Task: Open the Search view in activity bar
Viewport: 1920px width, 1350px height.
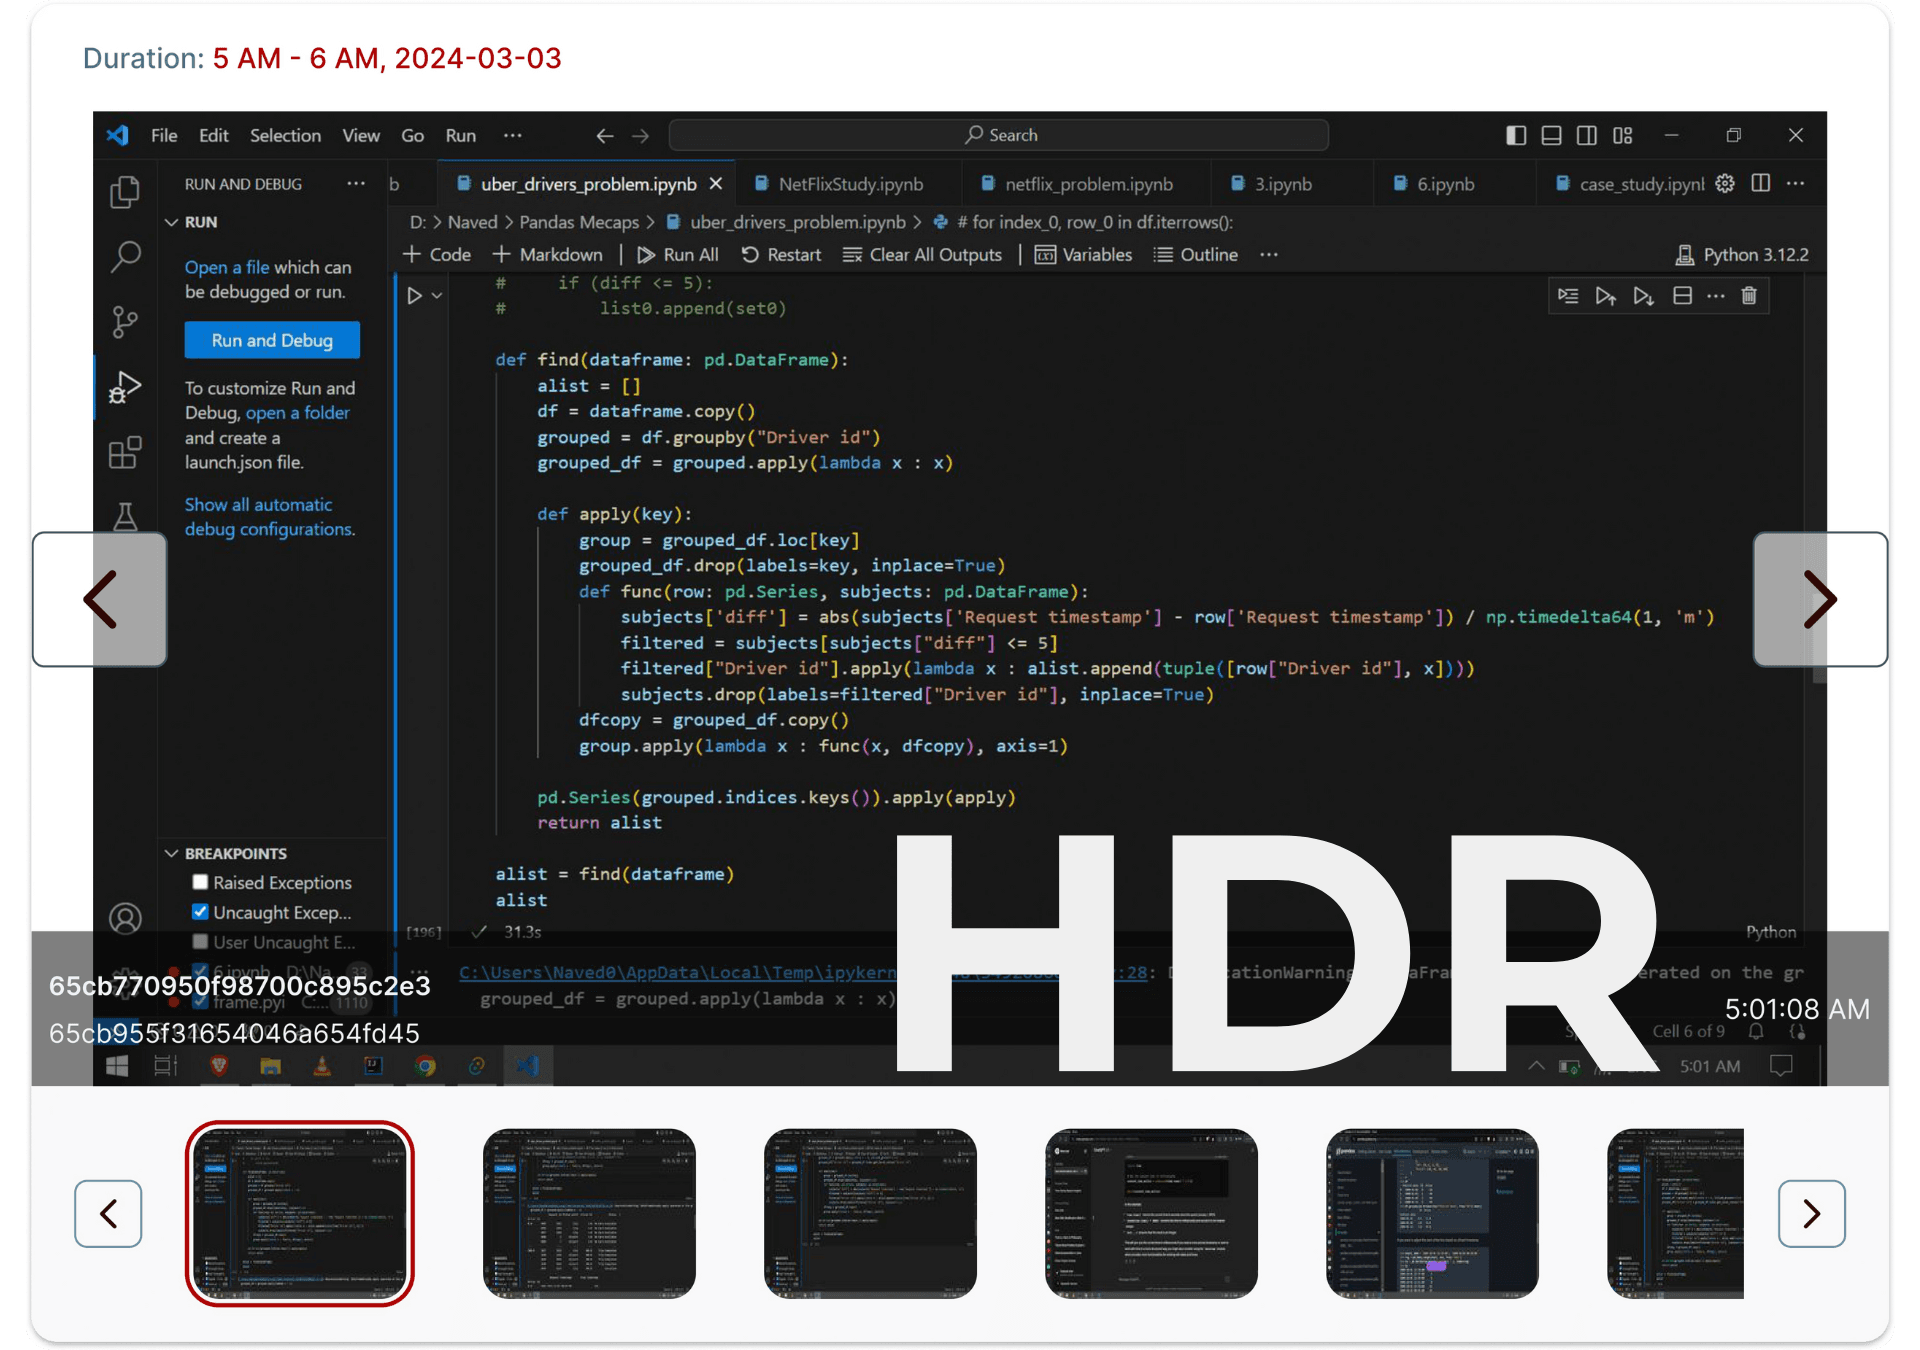Action: 125,257
